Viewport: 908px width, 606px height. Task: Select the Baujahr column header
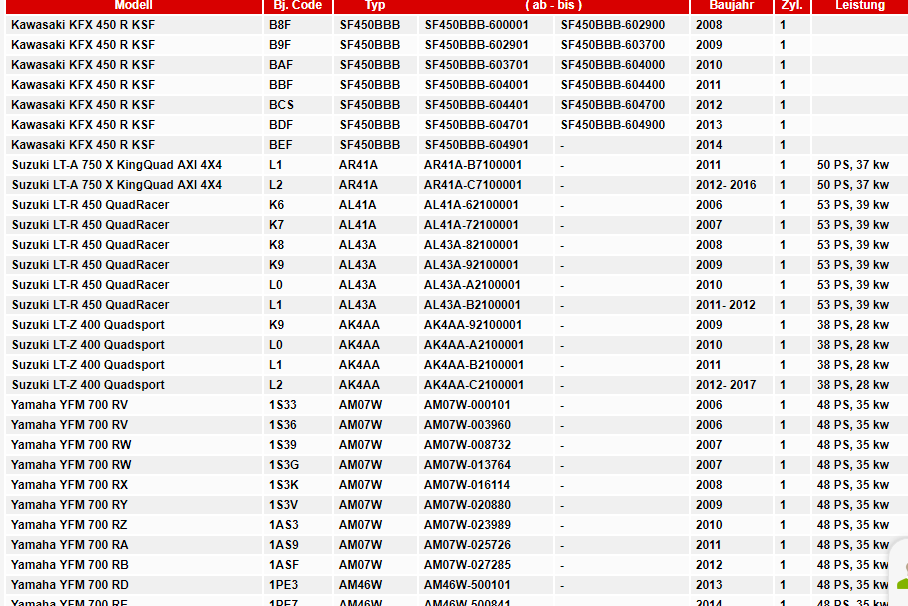[x=731, y=6]
